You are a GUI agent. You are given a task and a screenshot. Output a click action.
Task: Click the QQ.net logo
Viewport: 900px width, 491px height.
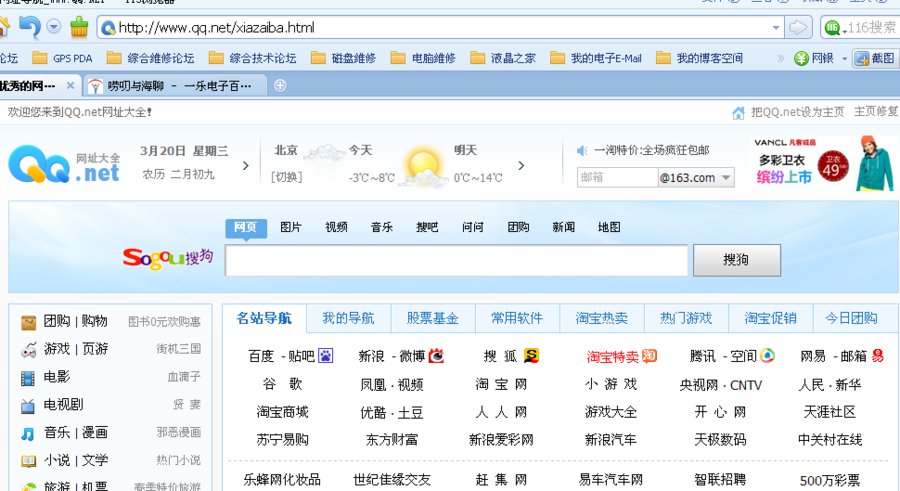(x=64, y=164)
